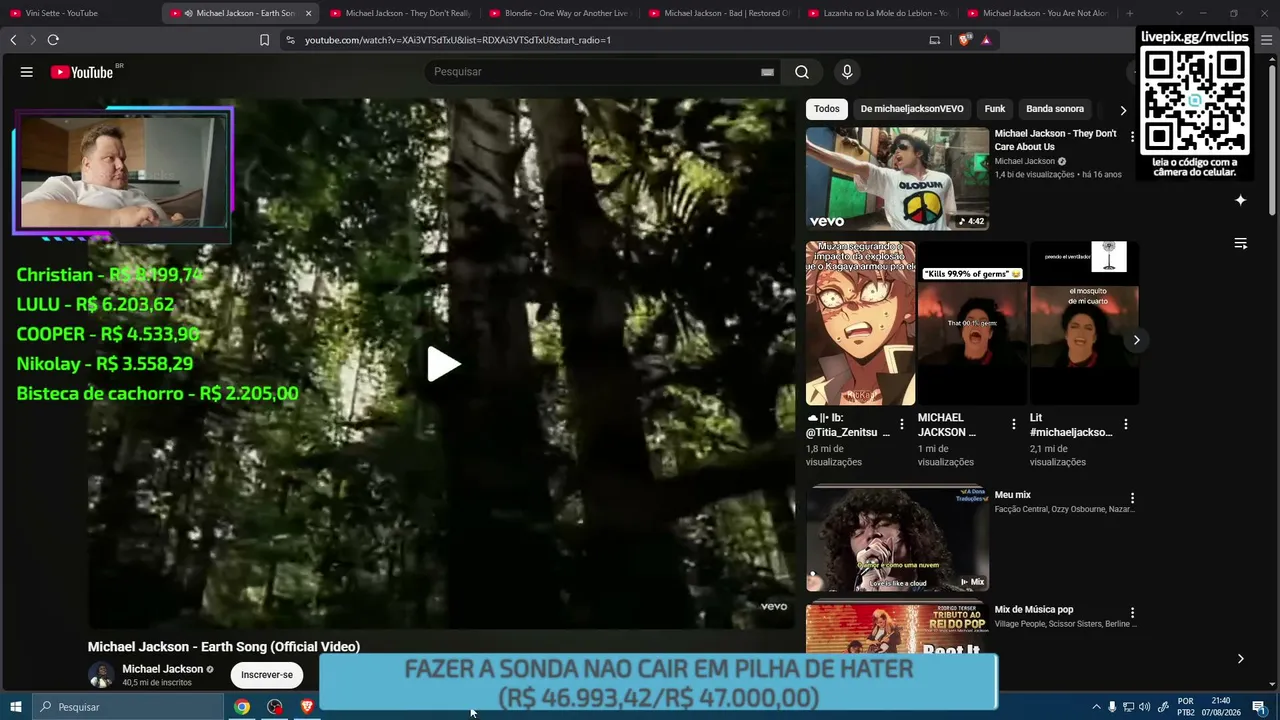The image size is (1280, 720).
Task: Click the YouTube search magnifier button
Action: coord(802,72)
